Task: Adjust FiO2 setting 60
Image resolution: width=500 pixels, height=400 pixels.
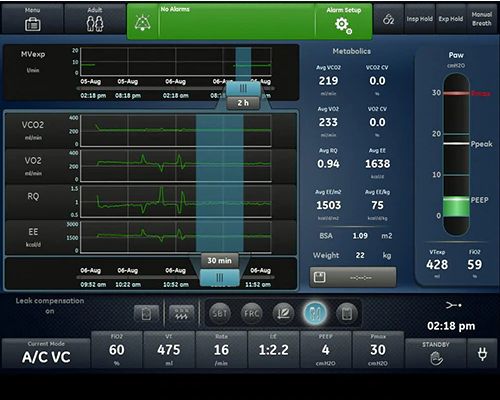Action: click(117, 350)
